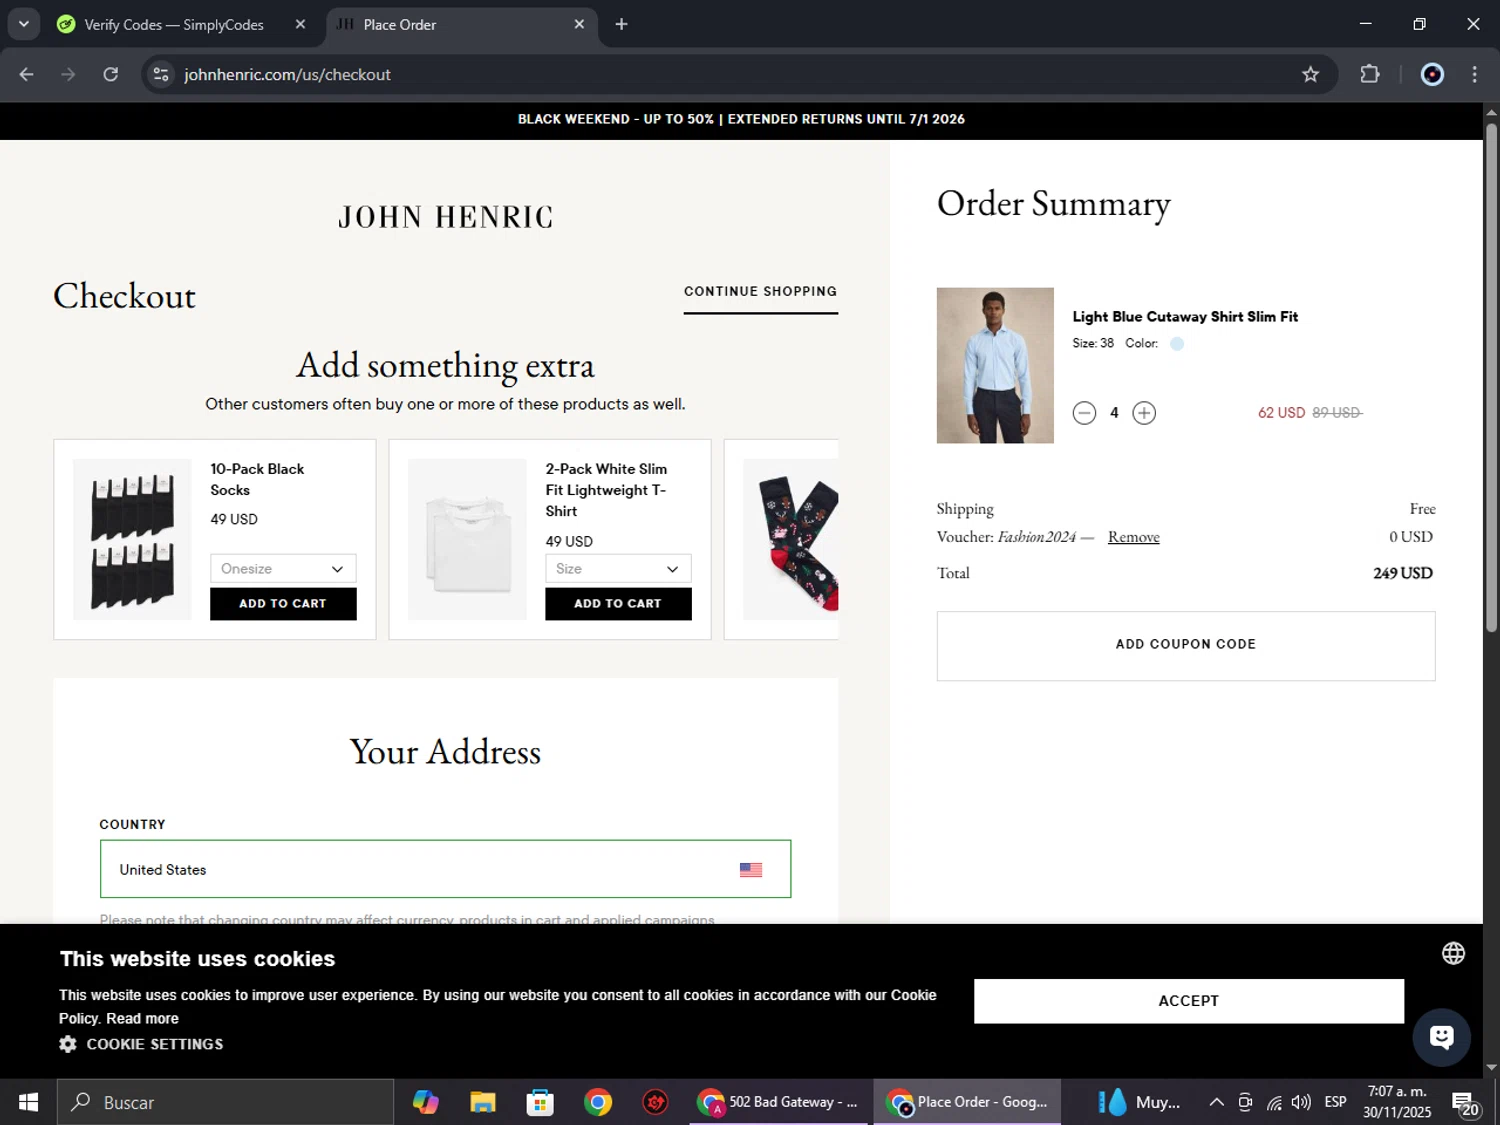Image resolution: width=1500 pixels, height=1125 pixels.
Task: Add 2-Pack White T-Shirt to cart
Action: pos(618,604)
